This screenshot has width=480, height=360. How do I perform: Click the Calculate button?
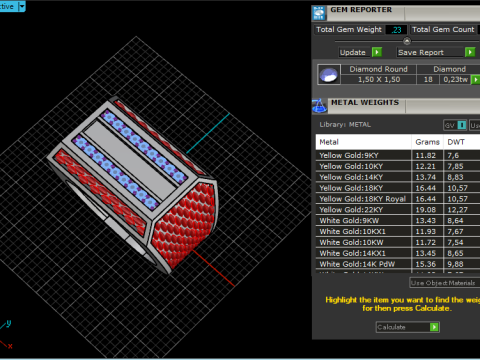click(x=407, y=327)
